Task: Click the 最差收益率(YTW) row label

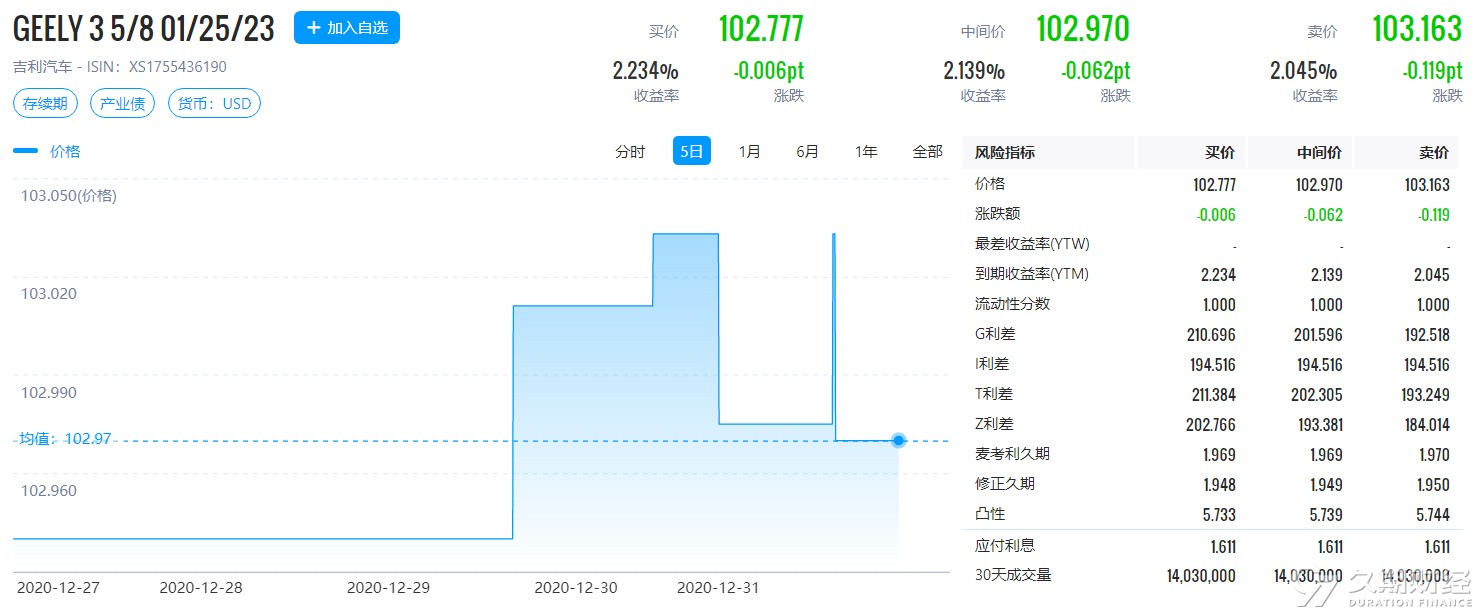Action: pyautogui.click(x=1032, y=244)
